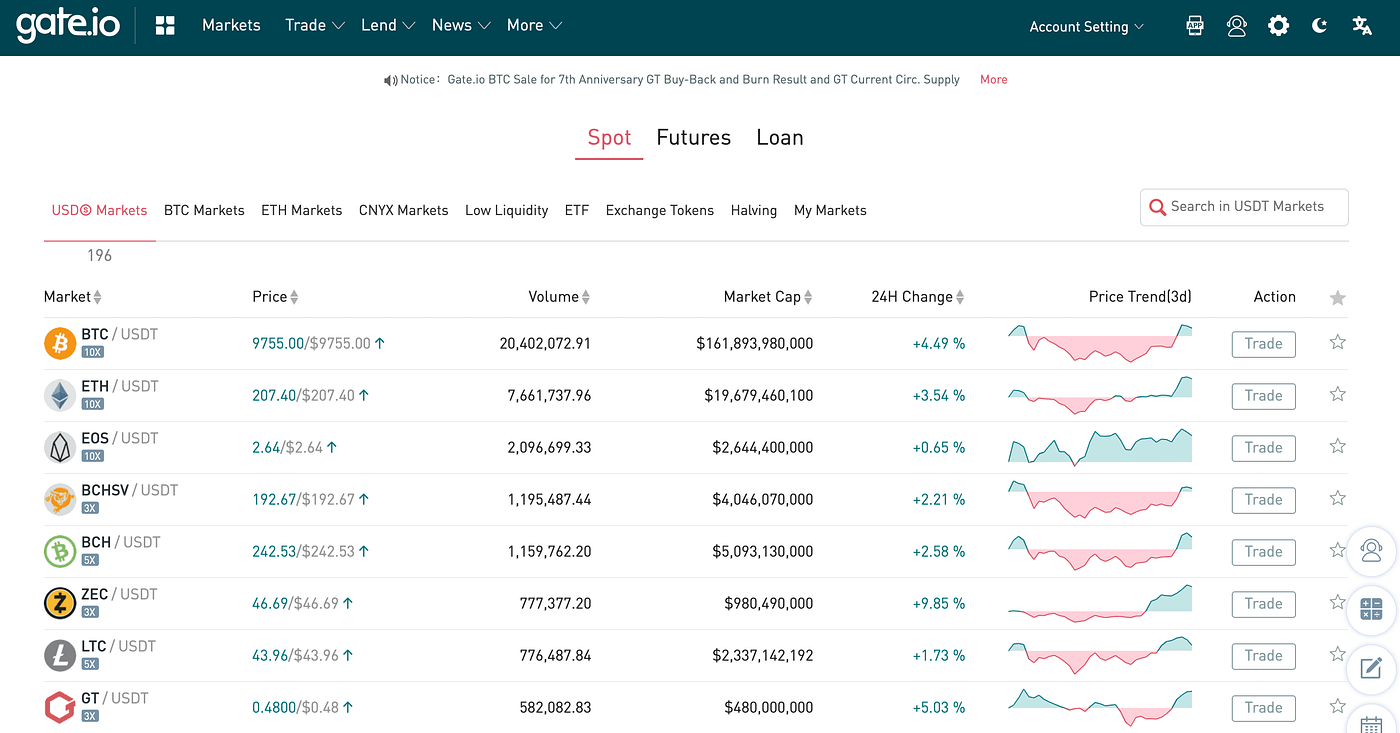1400x733 pixels.
Task: Open the grid apps menu icon
Action: tap(166, 26)
